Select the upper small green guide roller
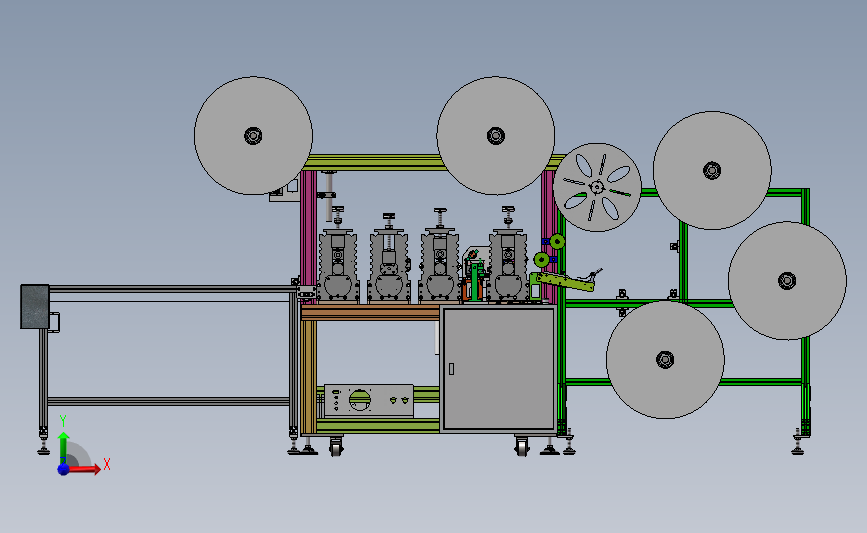Image resolution: width=867 pixels, height=533 pixels. click(557, 242)
